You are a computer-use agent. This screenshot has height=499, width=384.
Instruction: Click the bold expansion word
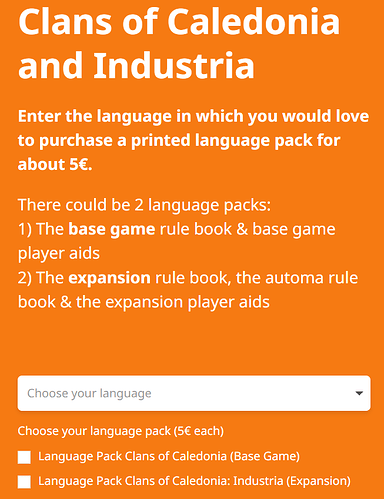click(x=109, y=278)
